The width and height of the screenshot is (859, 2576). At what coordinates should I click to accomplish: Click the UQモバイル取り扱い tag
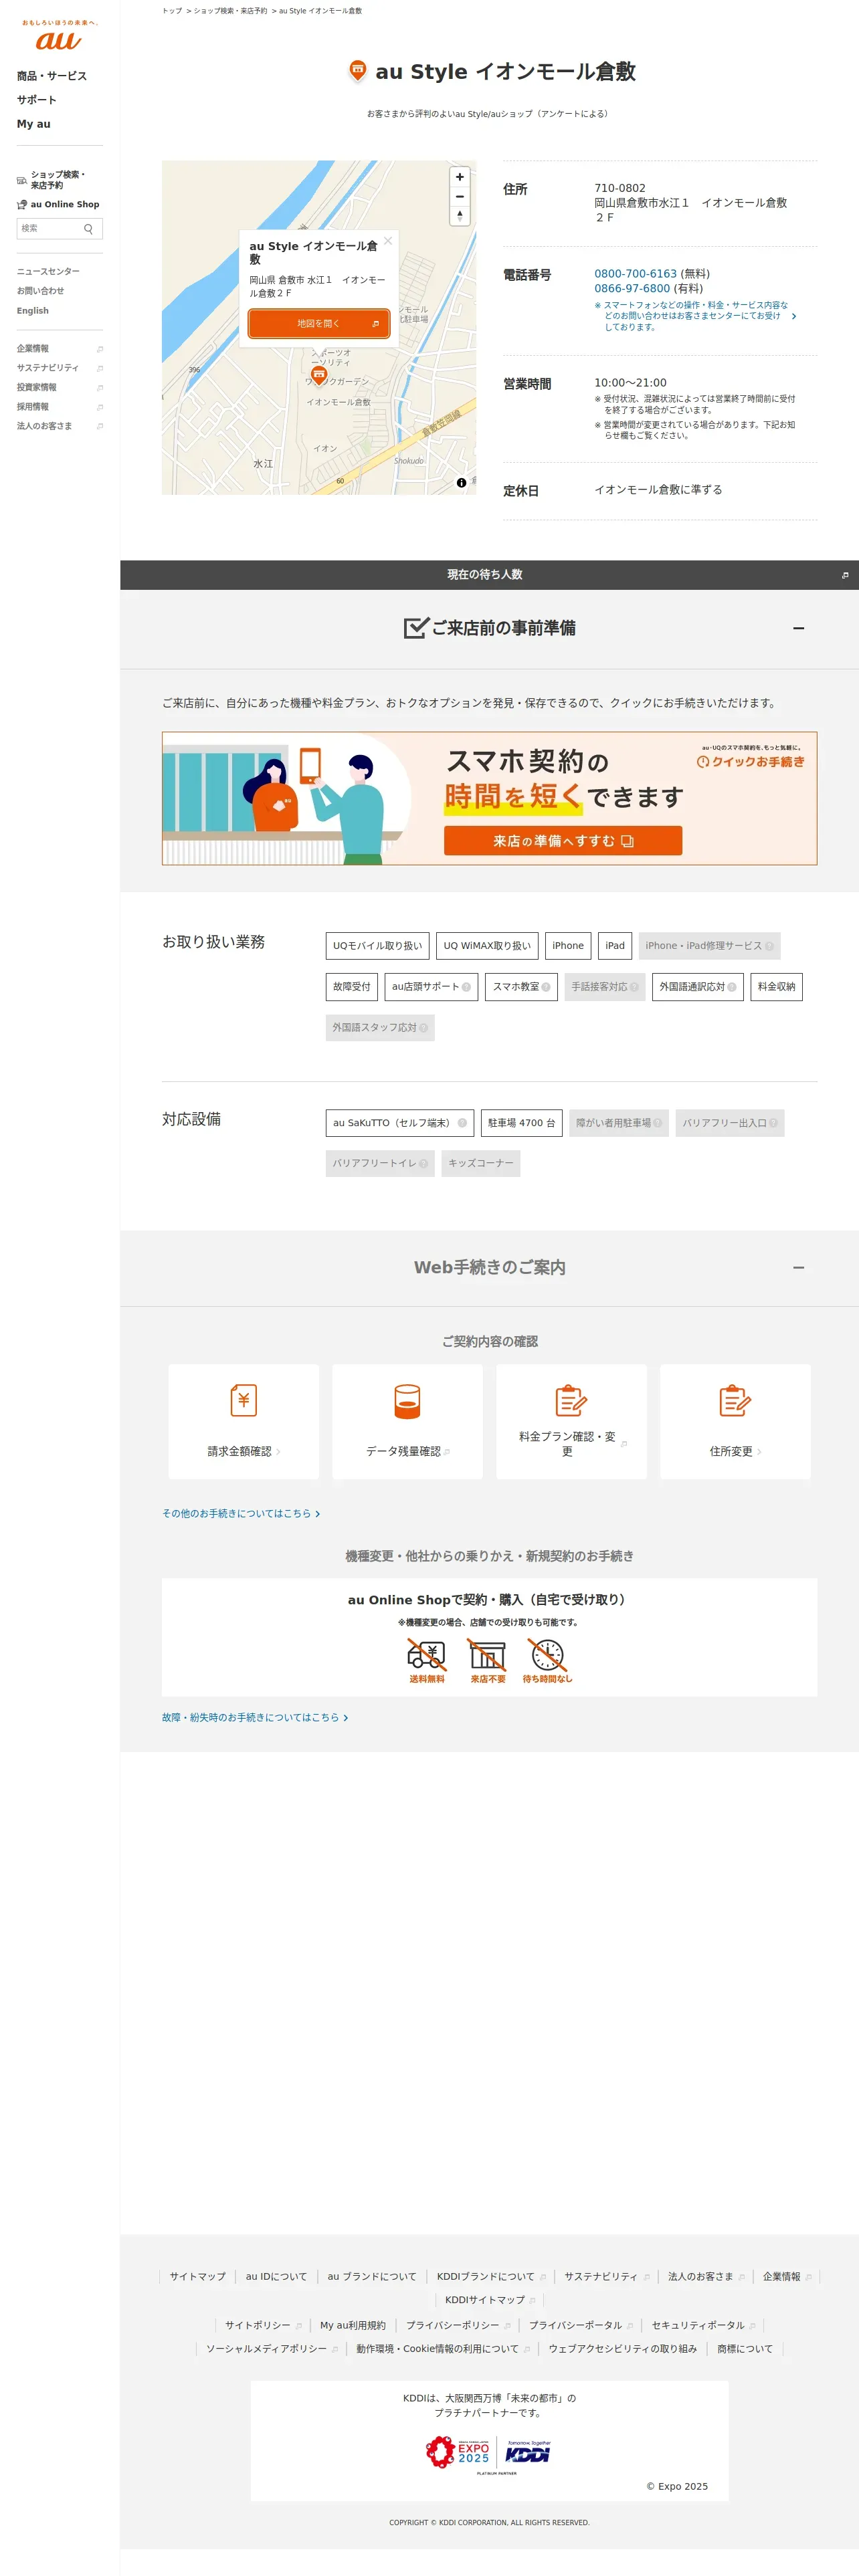coord(377,946)
